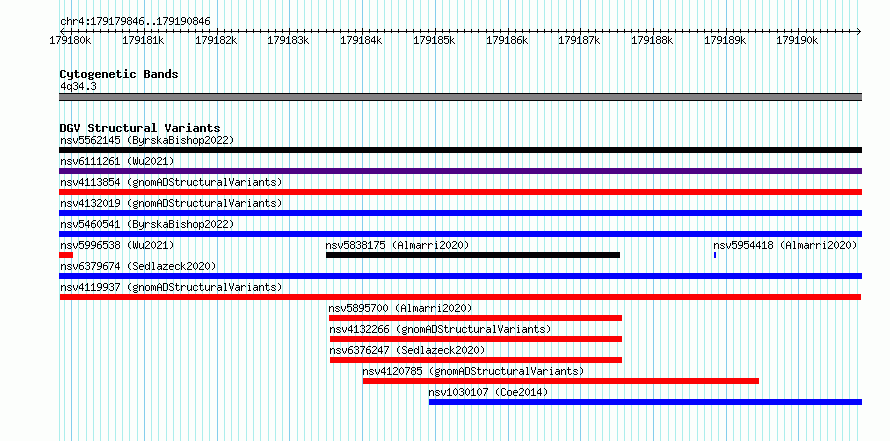
Task: Select the nsv5838175 black variant bar
Action: [473, 255]
